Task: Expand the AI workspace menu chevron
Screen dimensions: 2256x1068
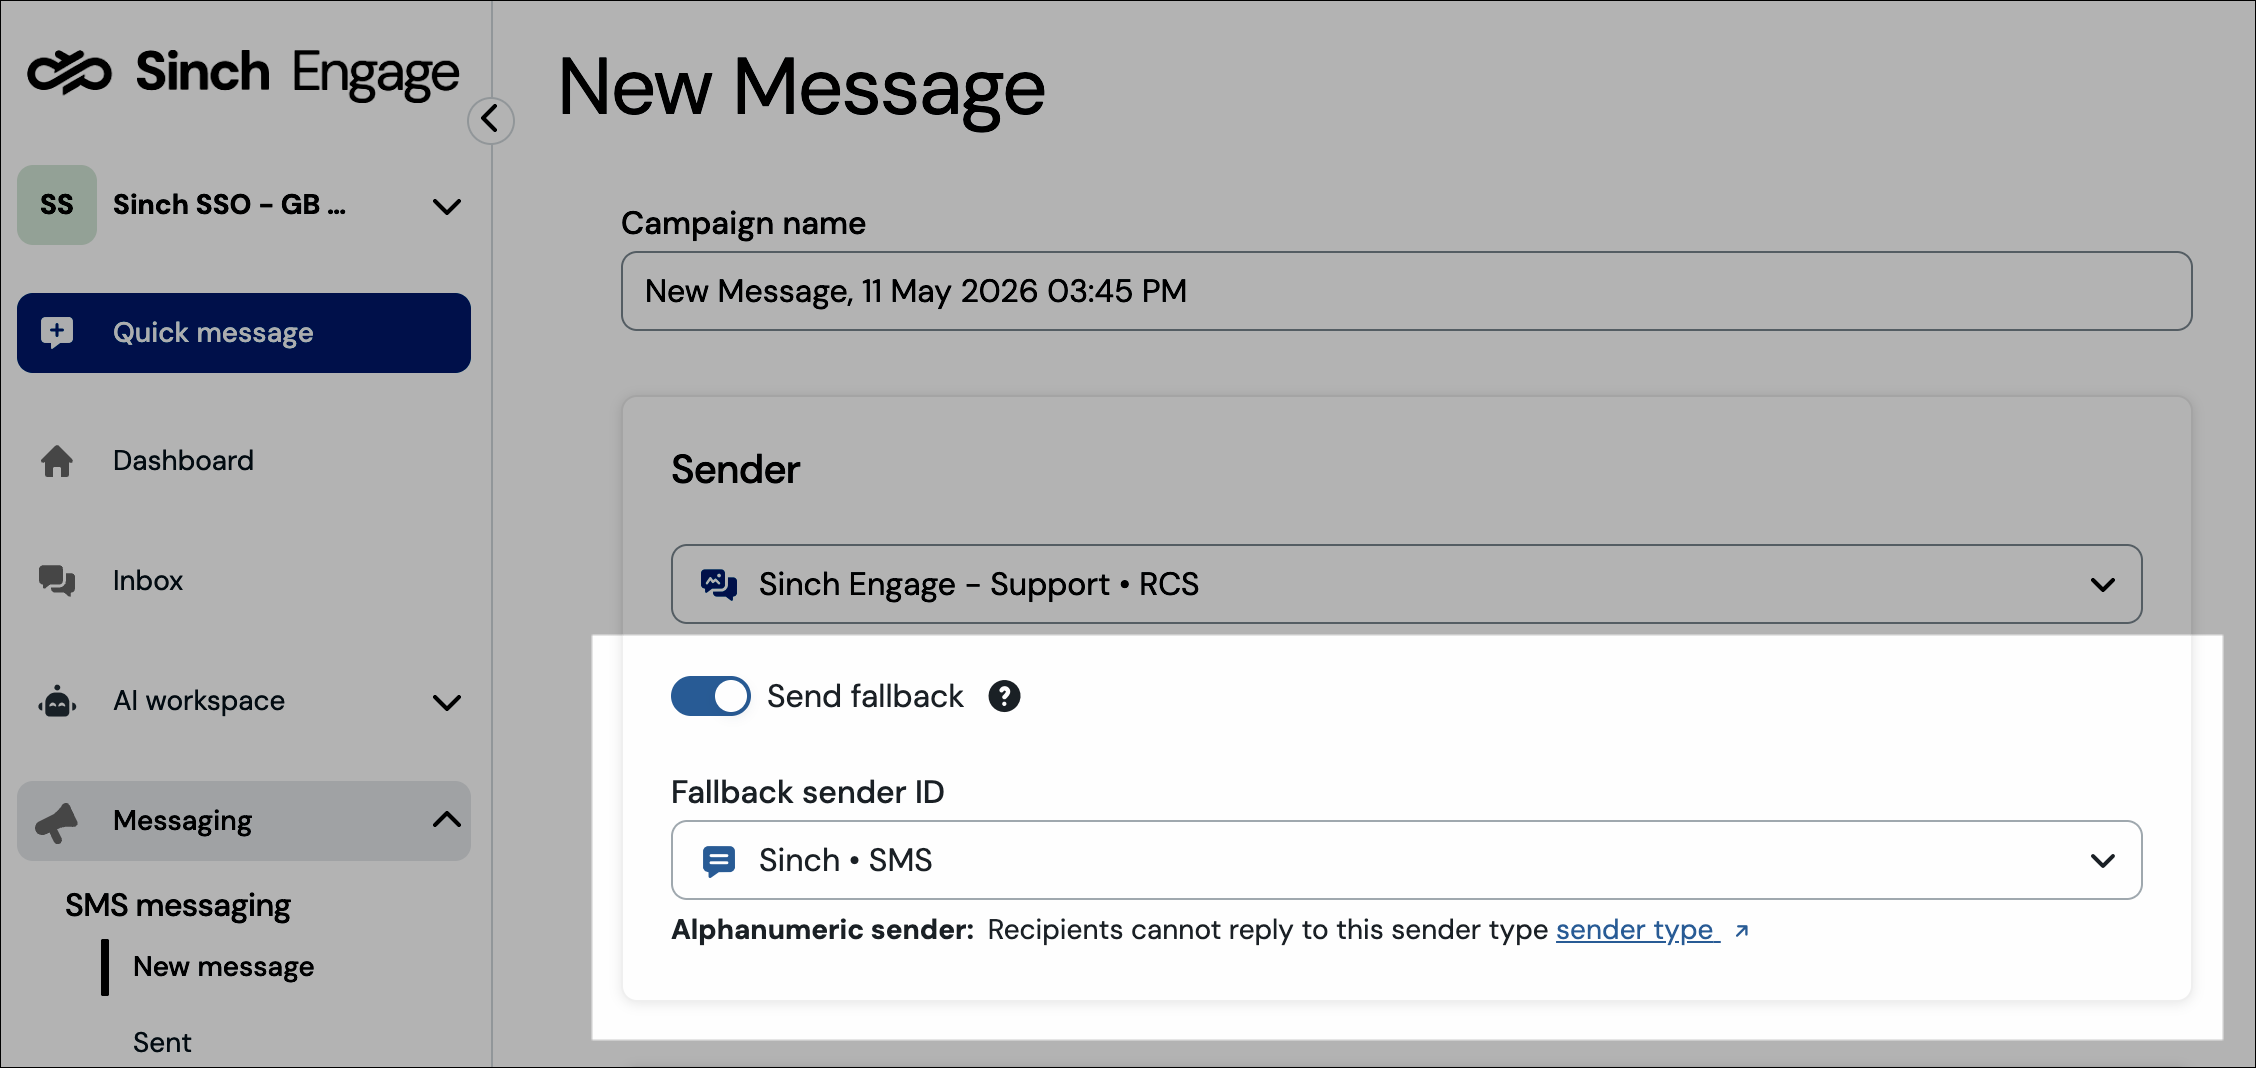Action: (x=447, y=702)
